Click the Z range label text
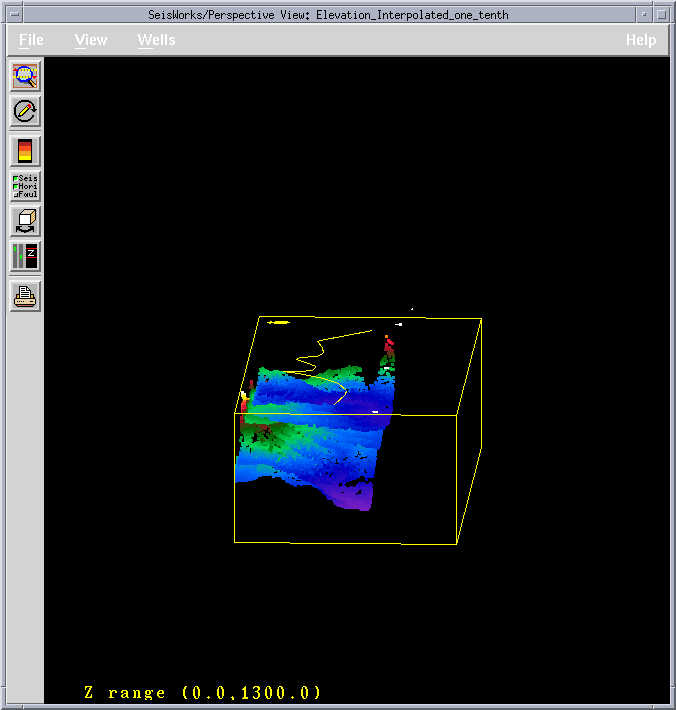 (202, 692)
